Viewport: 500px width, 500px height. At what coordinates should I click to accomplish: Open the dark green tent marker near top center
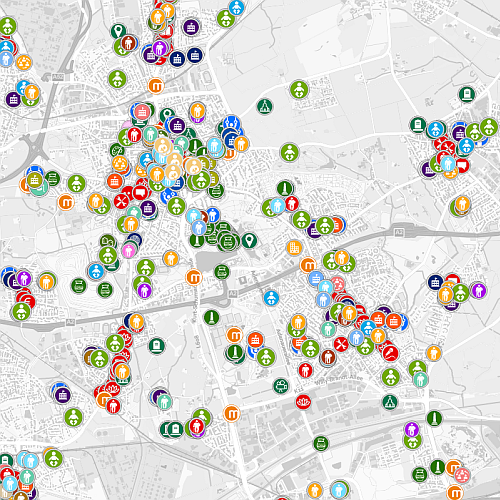(265, 106)
